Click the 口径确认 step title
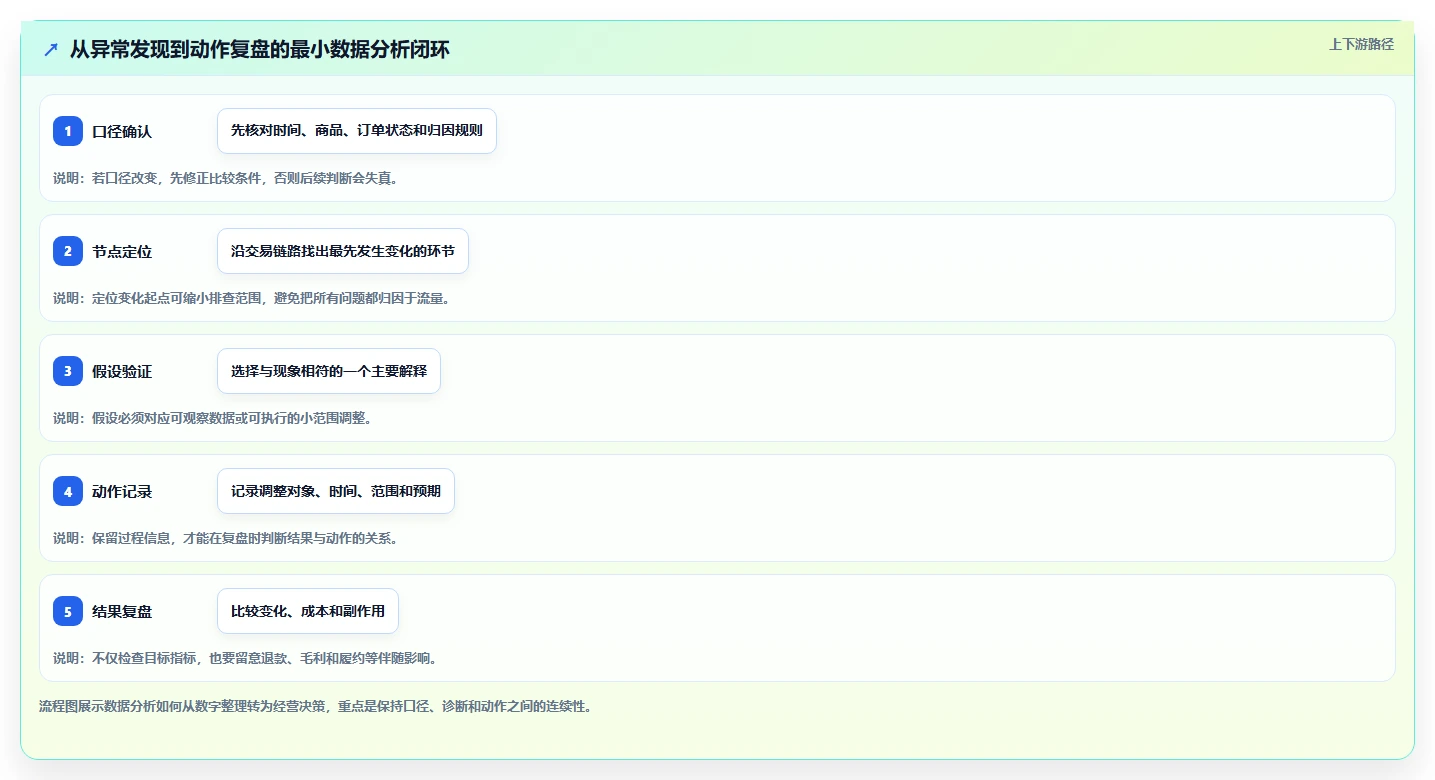Viewport: 1435px width, 780px height. [122, 131]
